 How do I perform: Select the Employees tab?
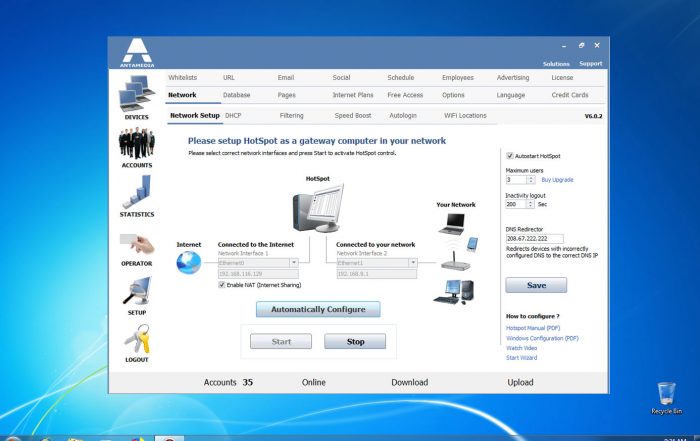tap(458, 77)
